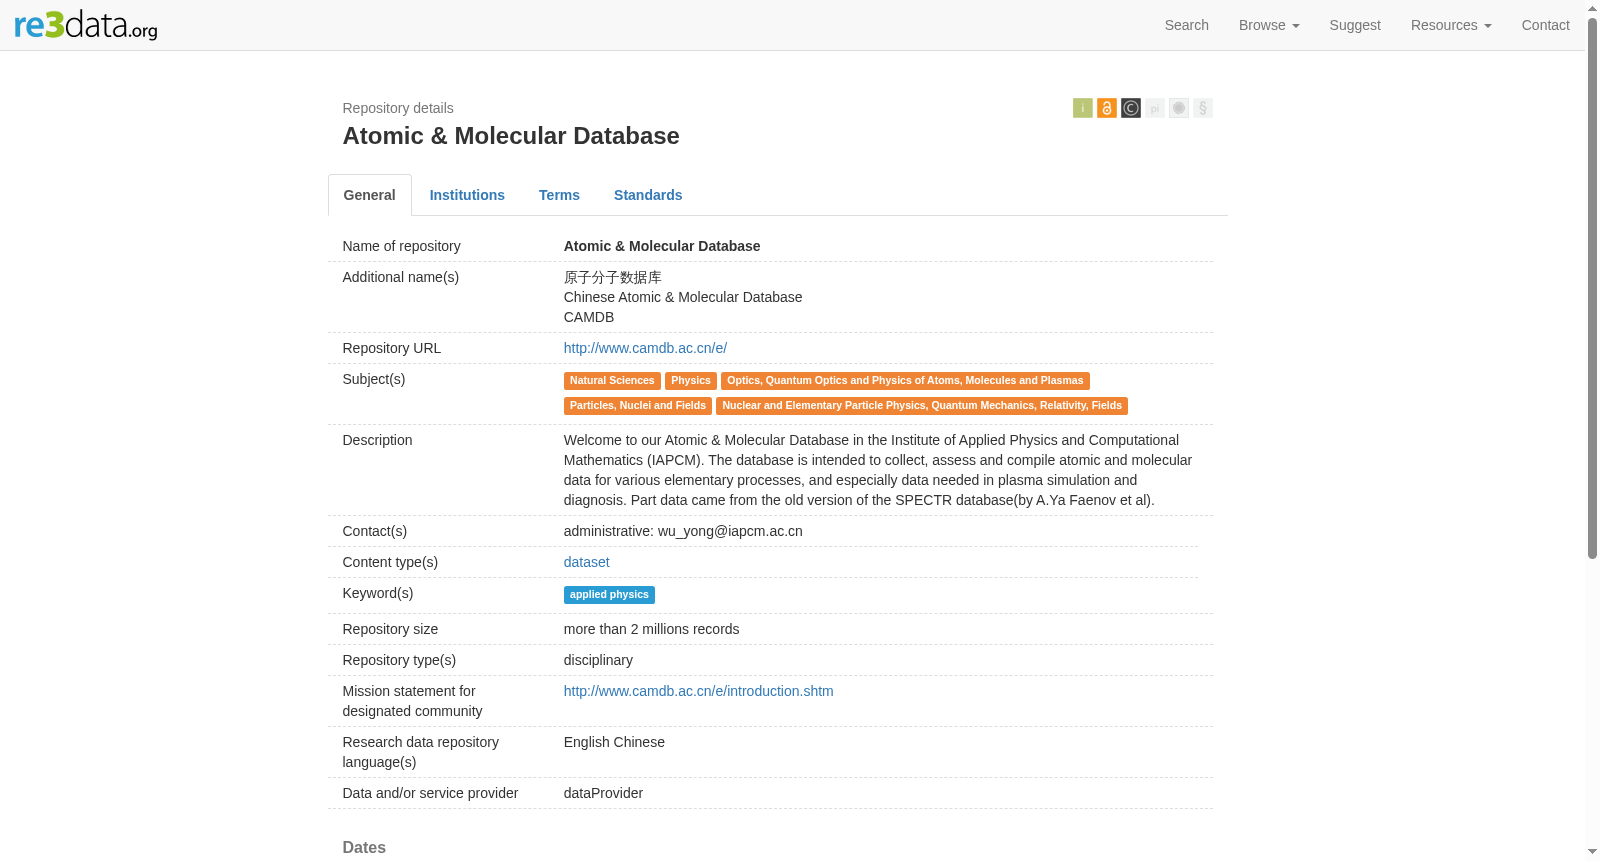The image size is (1600, 861).
Task: Follow the 'dataset' content type link
Action: click(x=586, y=562)
